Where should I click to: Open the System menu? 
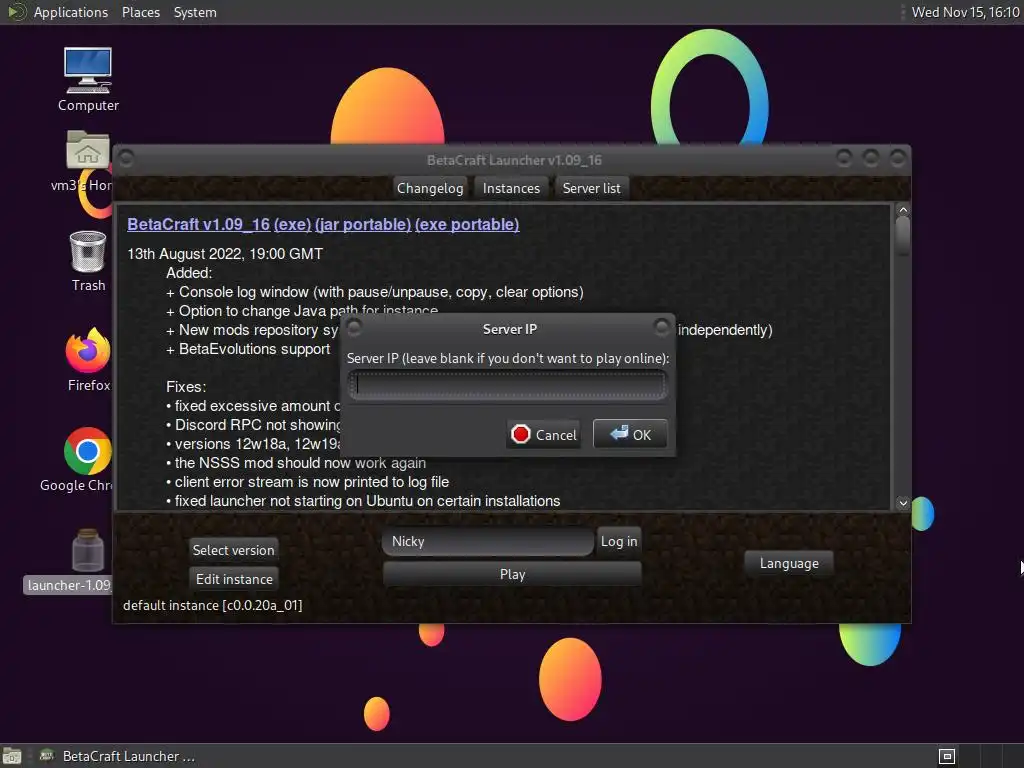[195, 12]
